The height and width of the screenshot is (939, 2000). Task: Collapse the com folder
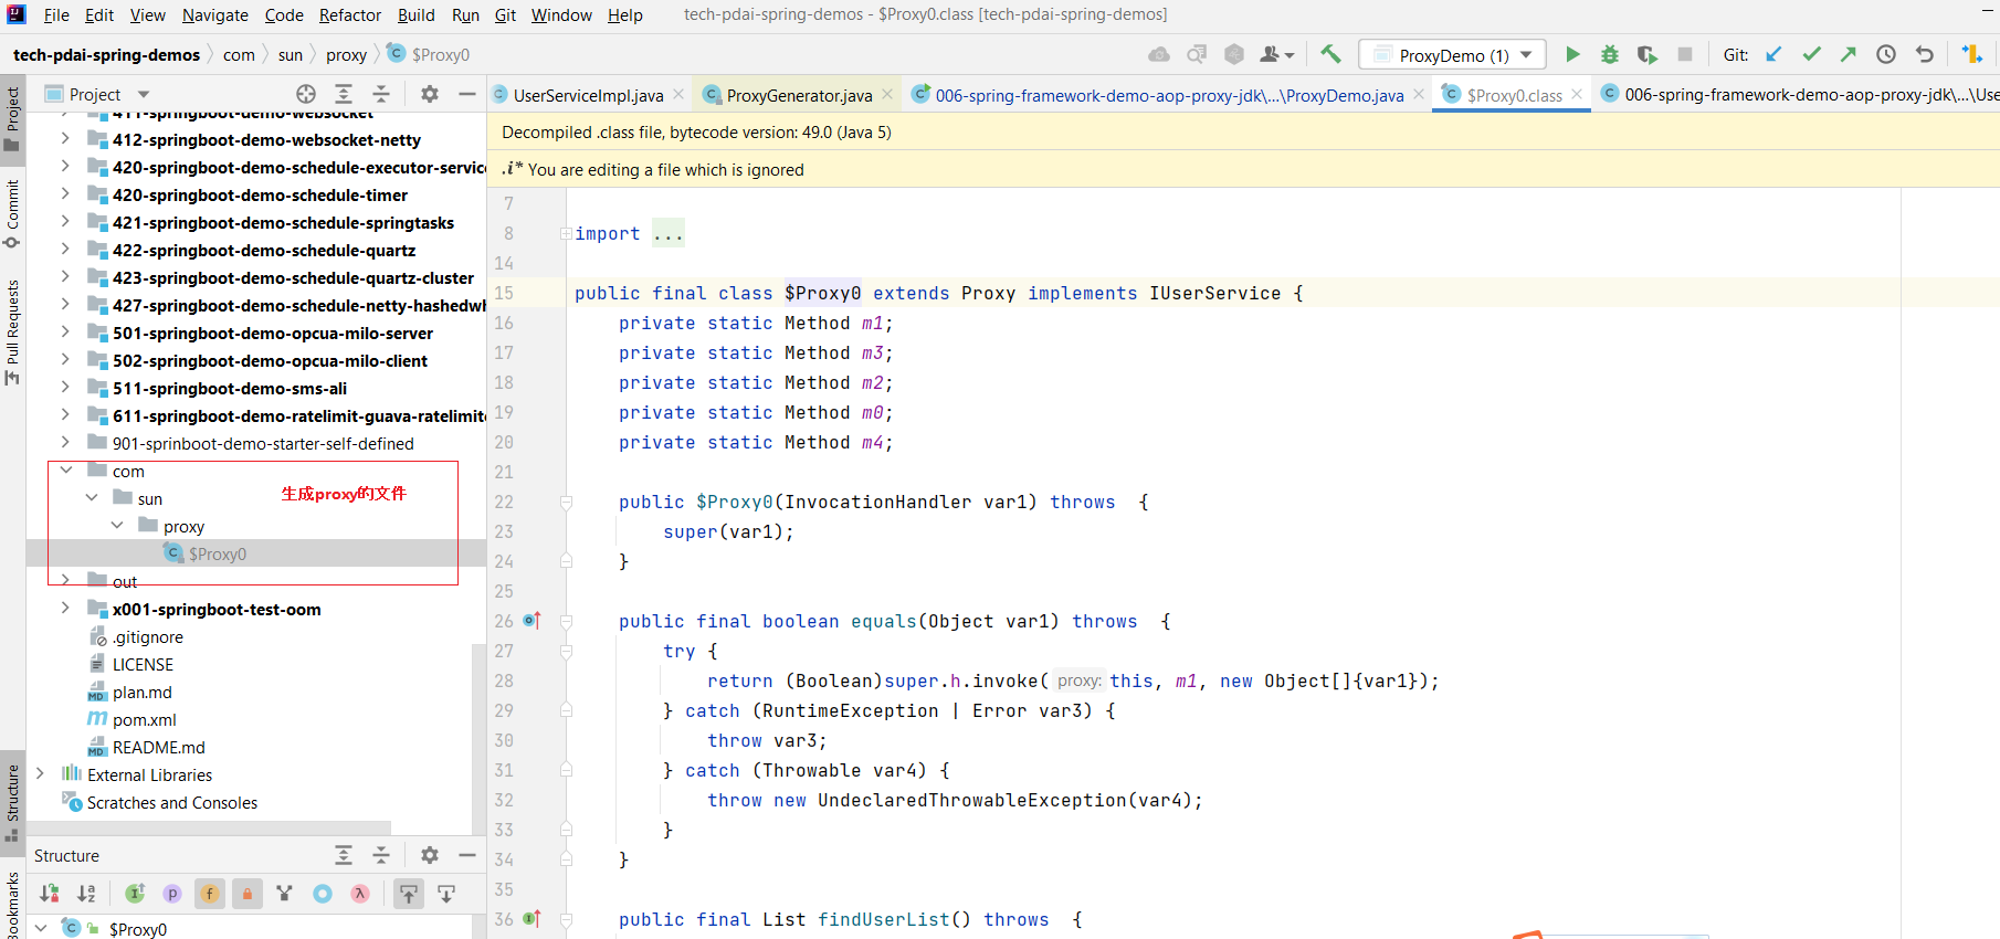pos(66,470)
